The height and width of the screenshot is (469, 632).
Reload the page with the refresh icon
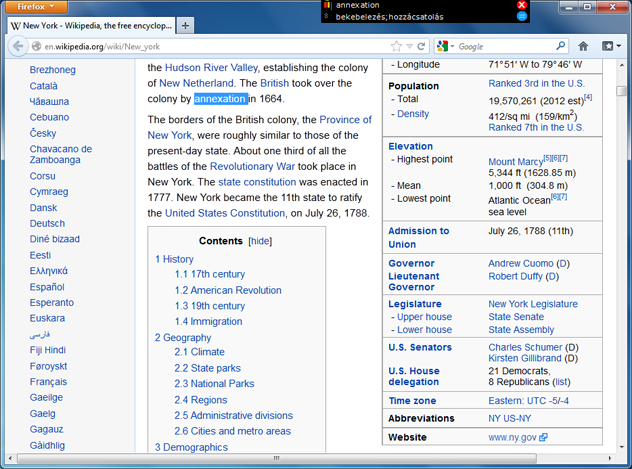[x=421, y=46]
